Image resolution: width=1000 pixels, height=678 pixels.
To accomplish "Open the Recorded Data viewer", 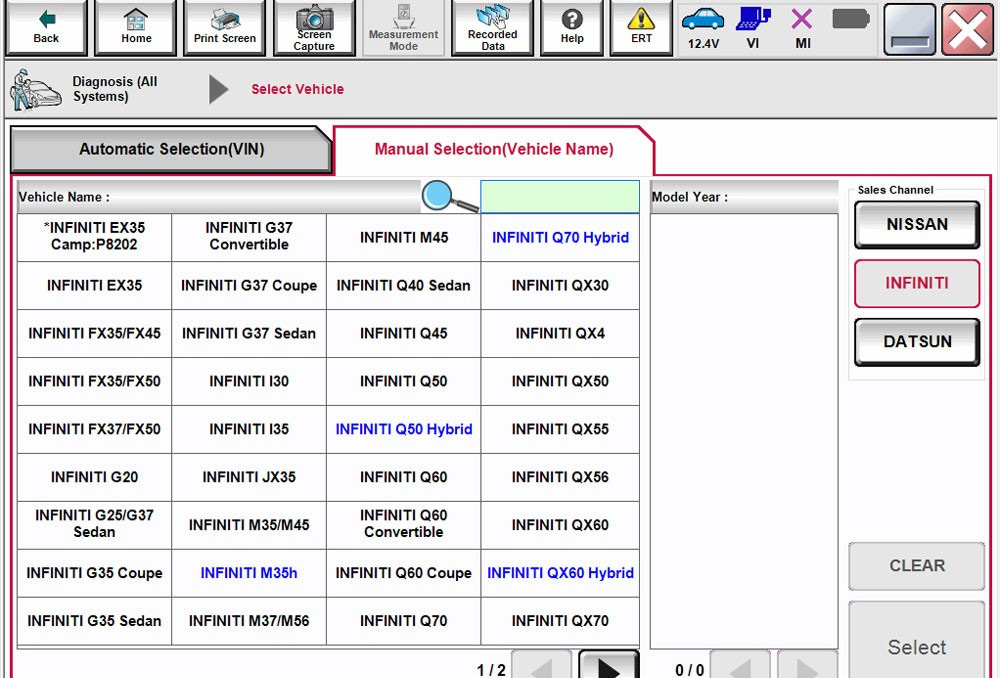I will point(492,27).
